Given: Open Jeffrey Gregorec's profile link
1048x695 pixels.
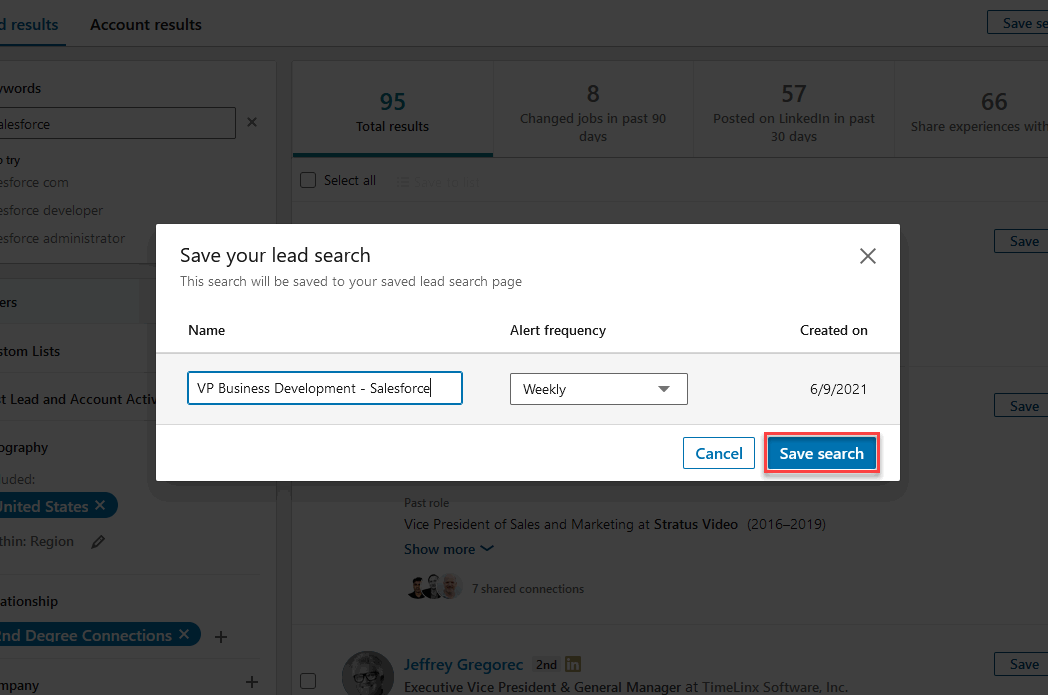Looking at the screenshot, I should tap(463, 665).
